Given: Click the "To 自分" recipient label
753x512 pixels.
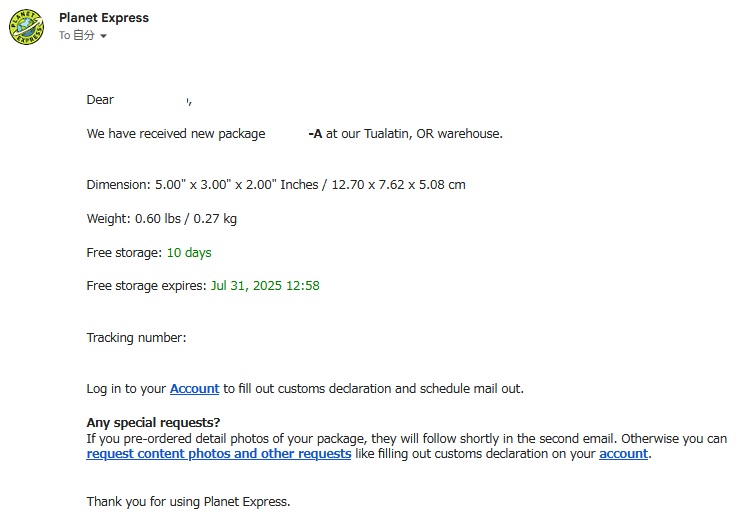Looking at the screenshot, I should tap(76, 36).
